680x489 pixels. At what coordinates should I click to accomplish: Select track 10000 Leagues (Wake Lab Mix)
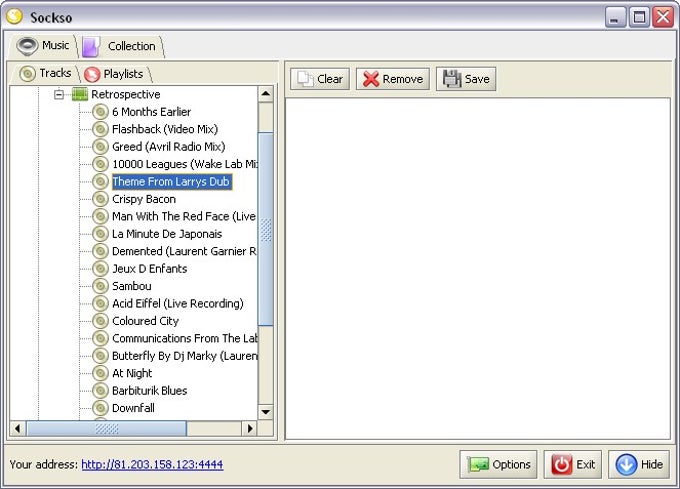[185, 164]
